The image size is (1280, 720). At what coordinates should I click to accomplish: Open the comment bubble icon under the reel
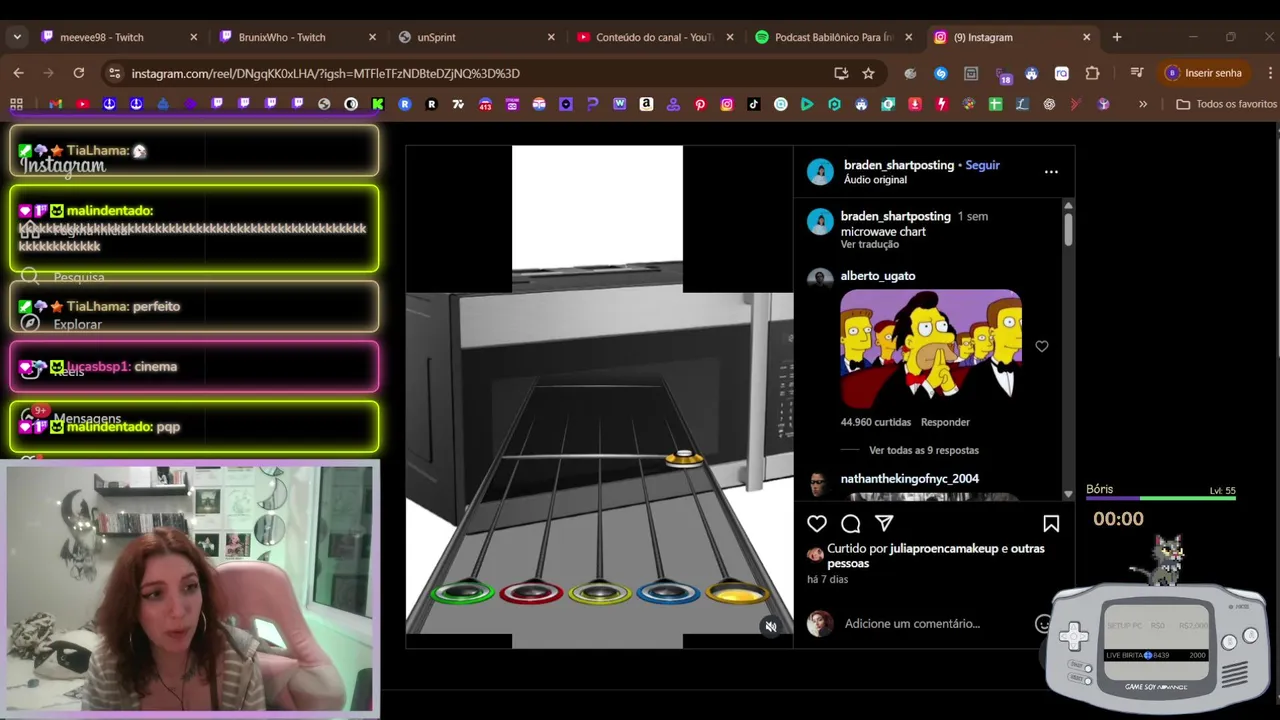click(851, 523)
